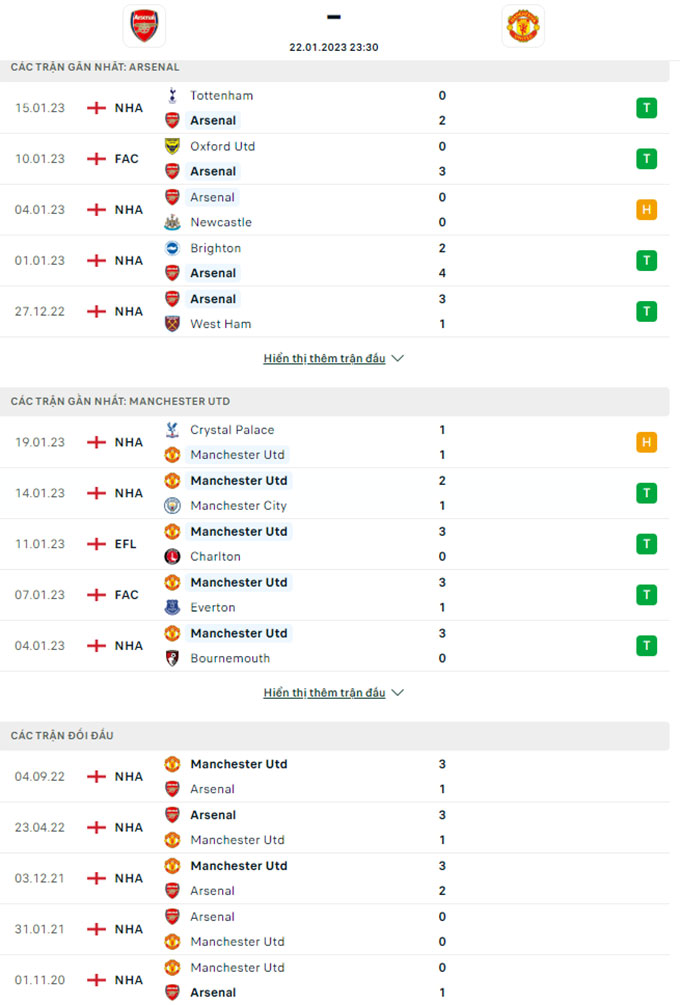This screenshot has height=1005, width=680.
Task: Click the Oxford Utd team logo
Action: (x=172, y=146)
